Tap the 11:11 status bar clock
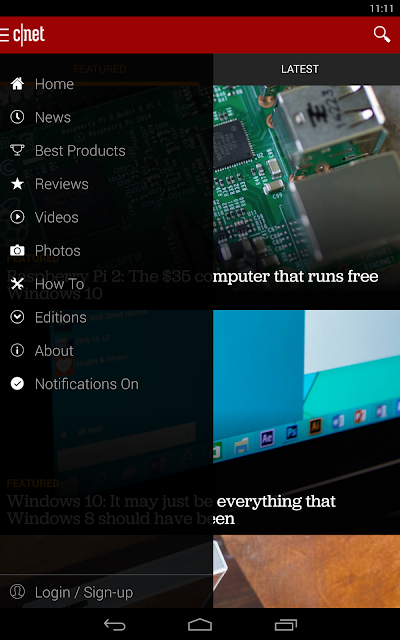Screen dimensions: 400x640 point(381,9)
